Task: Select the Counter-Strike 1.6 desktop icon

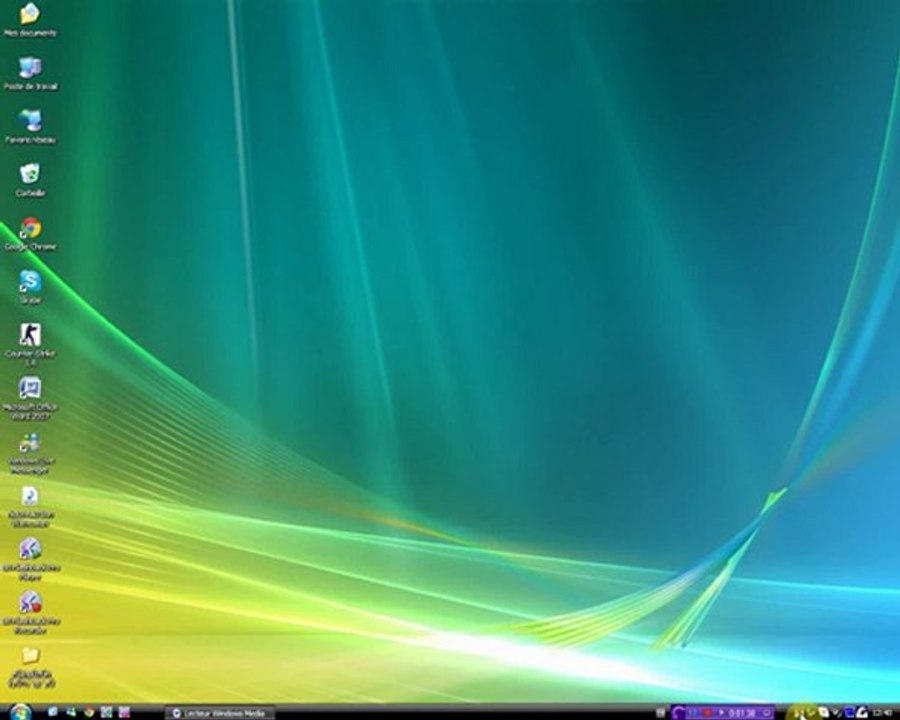Action: pos(30,343)
